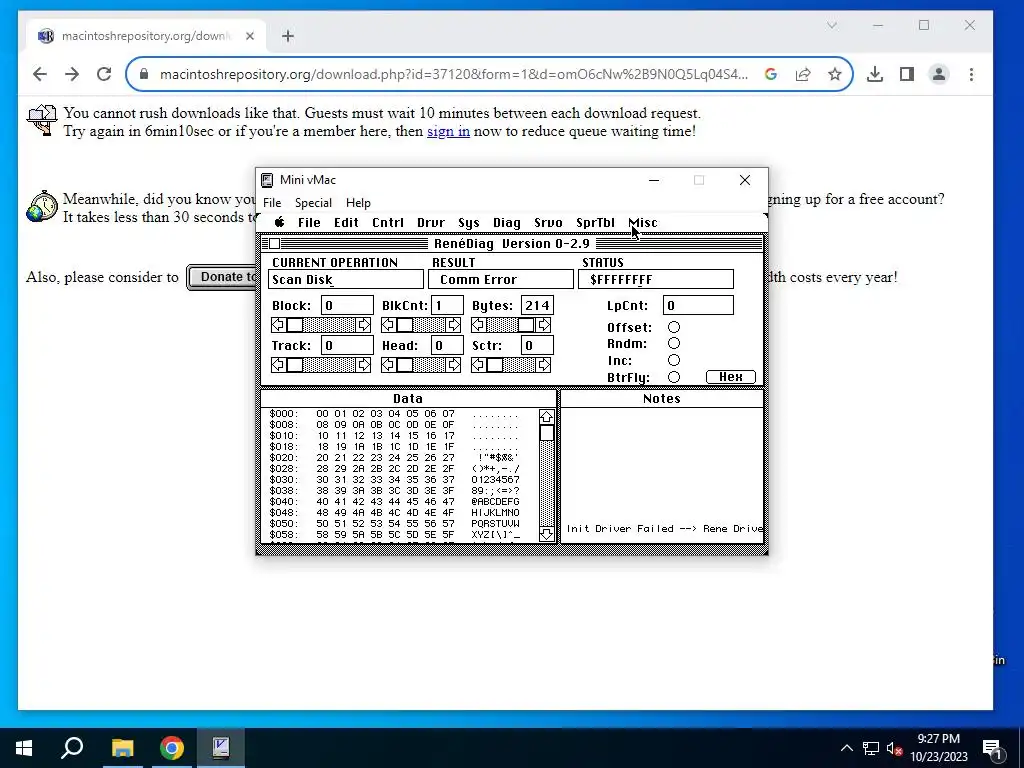
Task: Click Track slider left arrow
Action: 278,364
